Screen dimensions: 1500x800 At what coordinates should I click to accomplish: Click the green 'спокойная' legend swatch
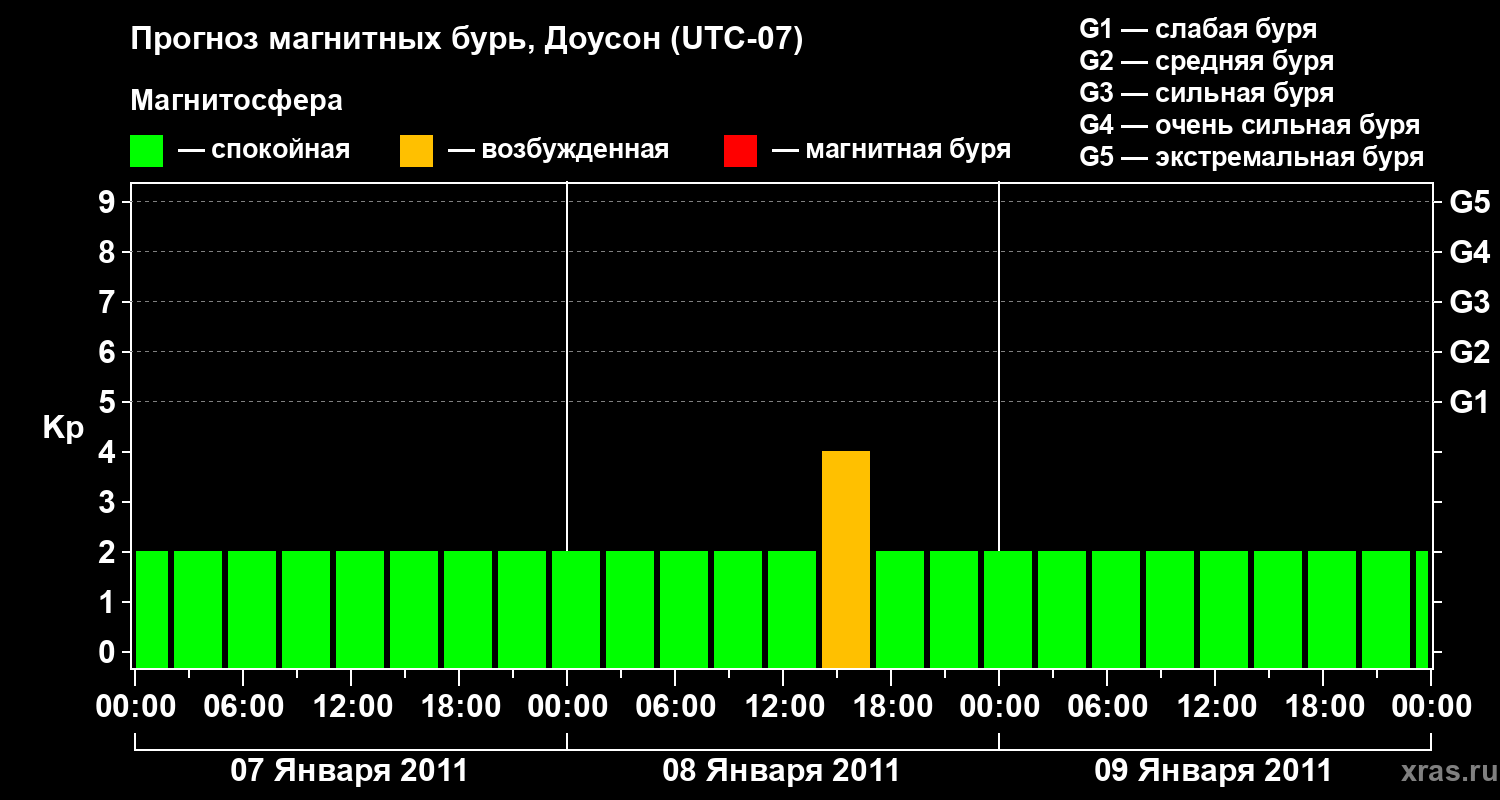tap(146, 151)
